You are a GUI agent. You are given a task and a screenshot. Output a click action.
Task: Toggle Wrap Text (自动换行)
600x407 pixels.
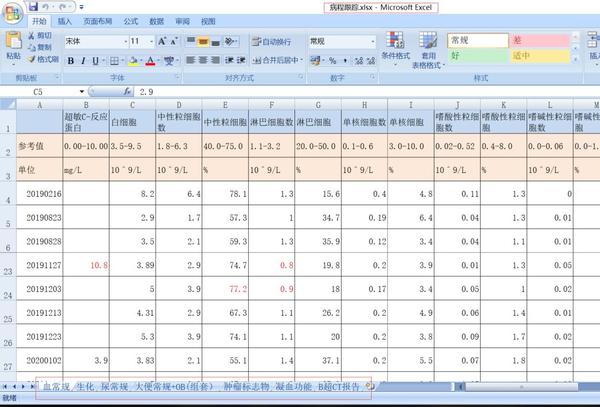point(271,41)
